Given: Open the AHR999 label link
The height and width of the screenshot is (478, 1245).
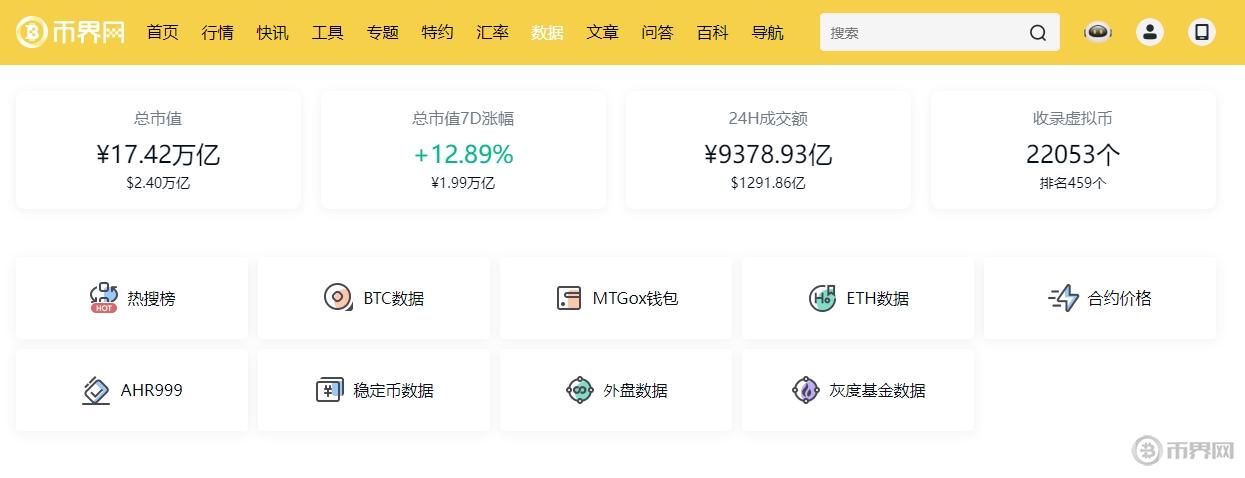Looking at the screenshot, I should coord(152,390).
